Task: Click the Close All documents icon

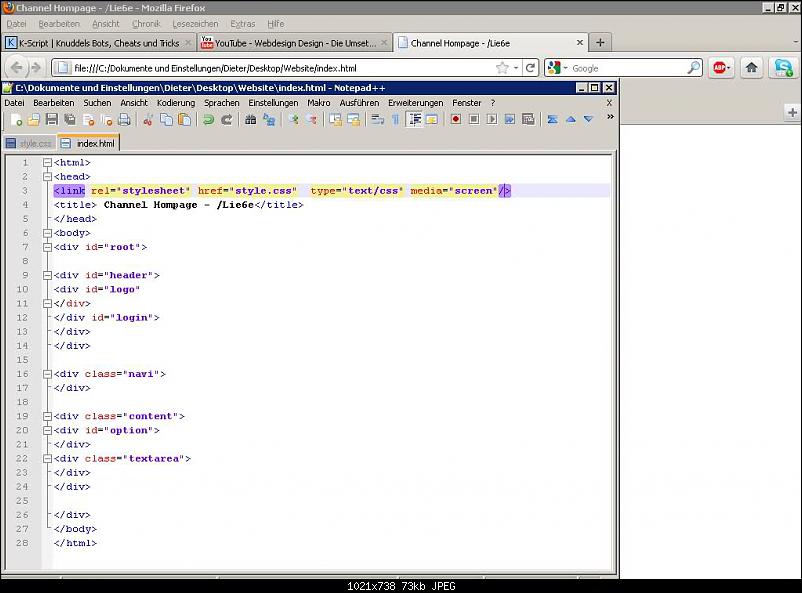Action: click(106, 120)
